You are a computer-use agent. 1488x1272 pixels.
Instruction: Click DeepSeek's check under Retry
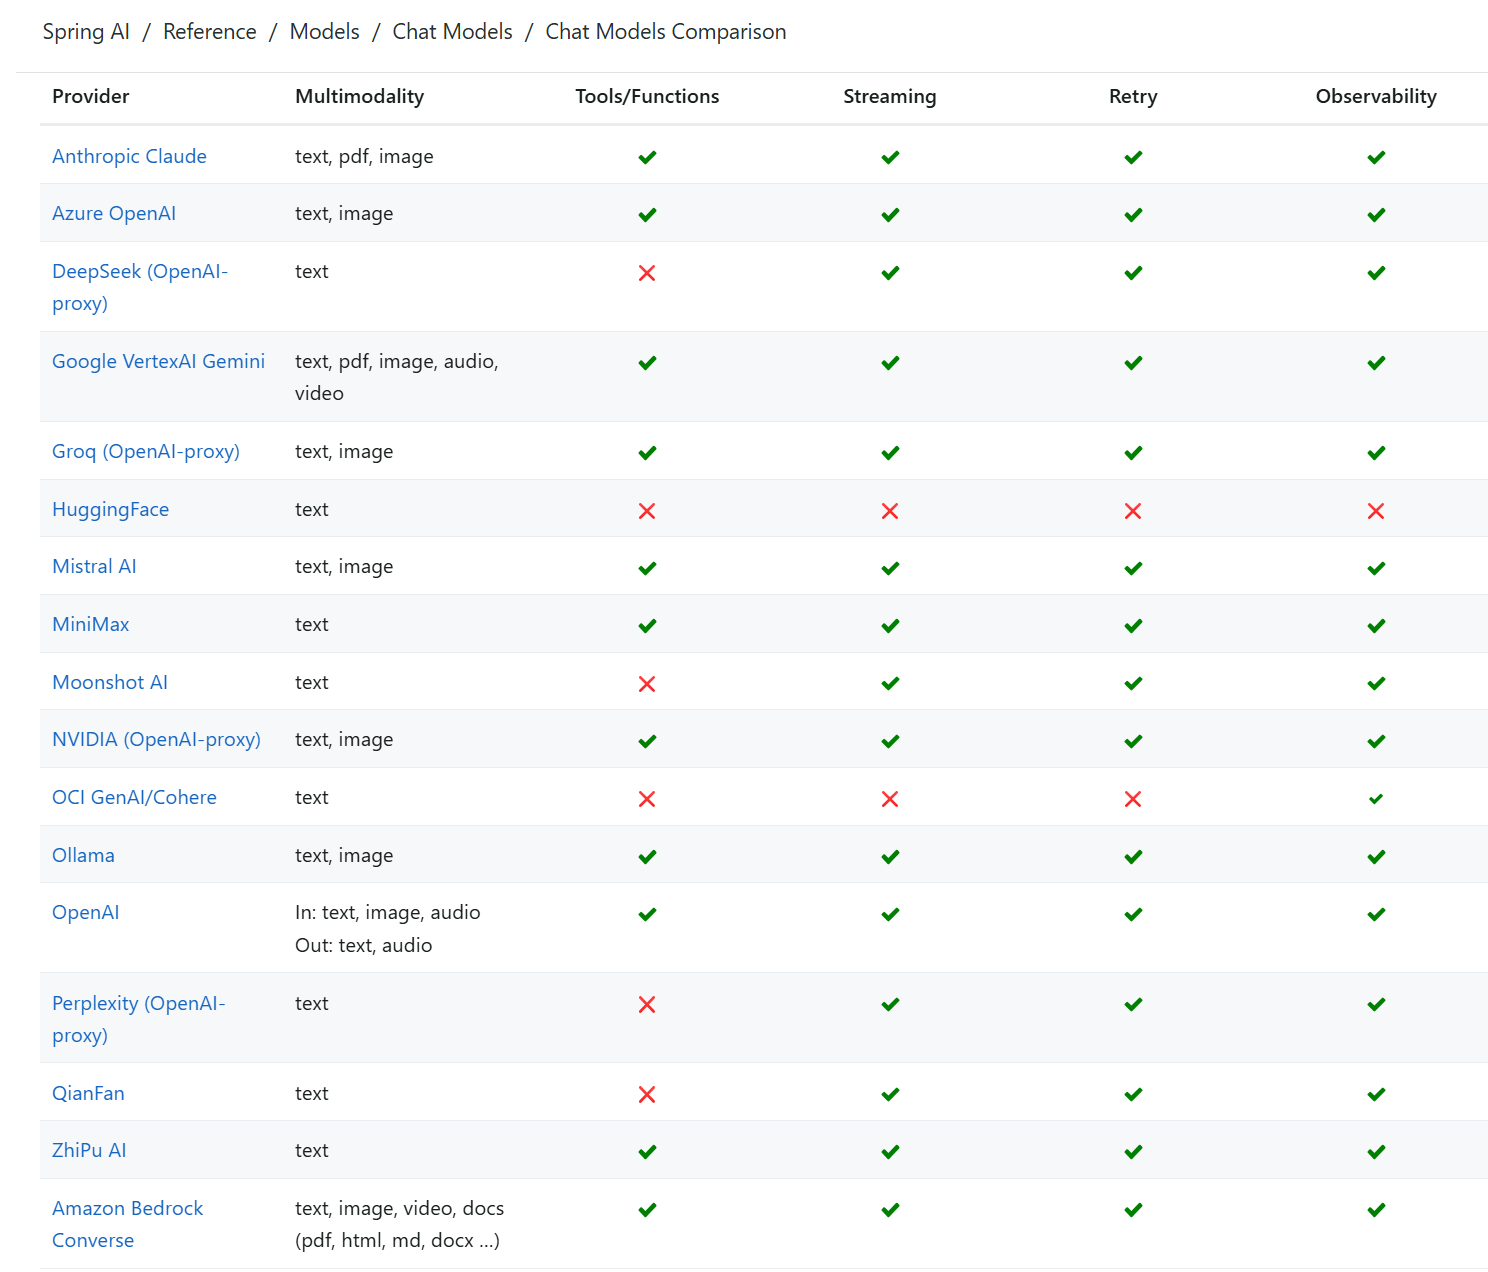tap(1133, 273)
